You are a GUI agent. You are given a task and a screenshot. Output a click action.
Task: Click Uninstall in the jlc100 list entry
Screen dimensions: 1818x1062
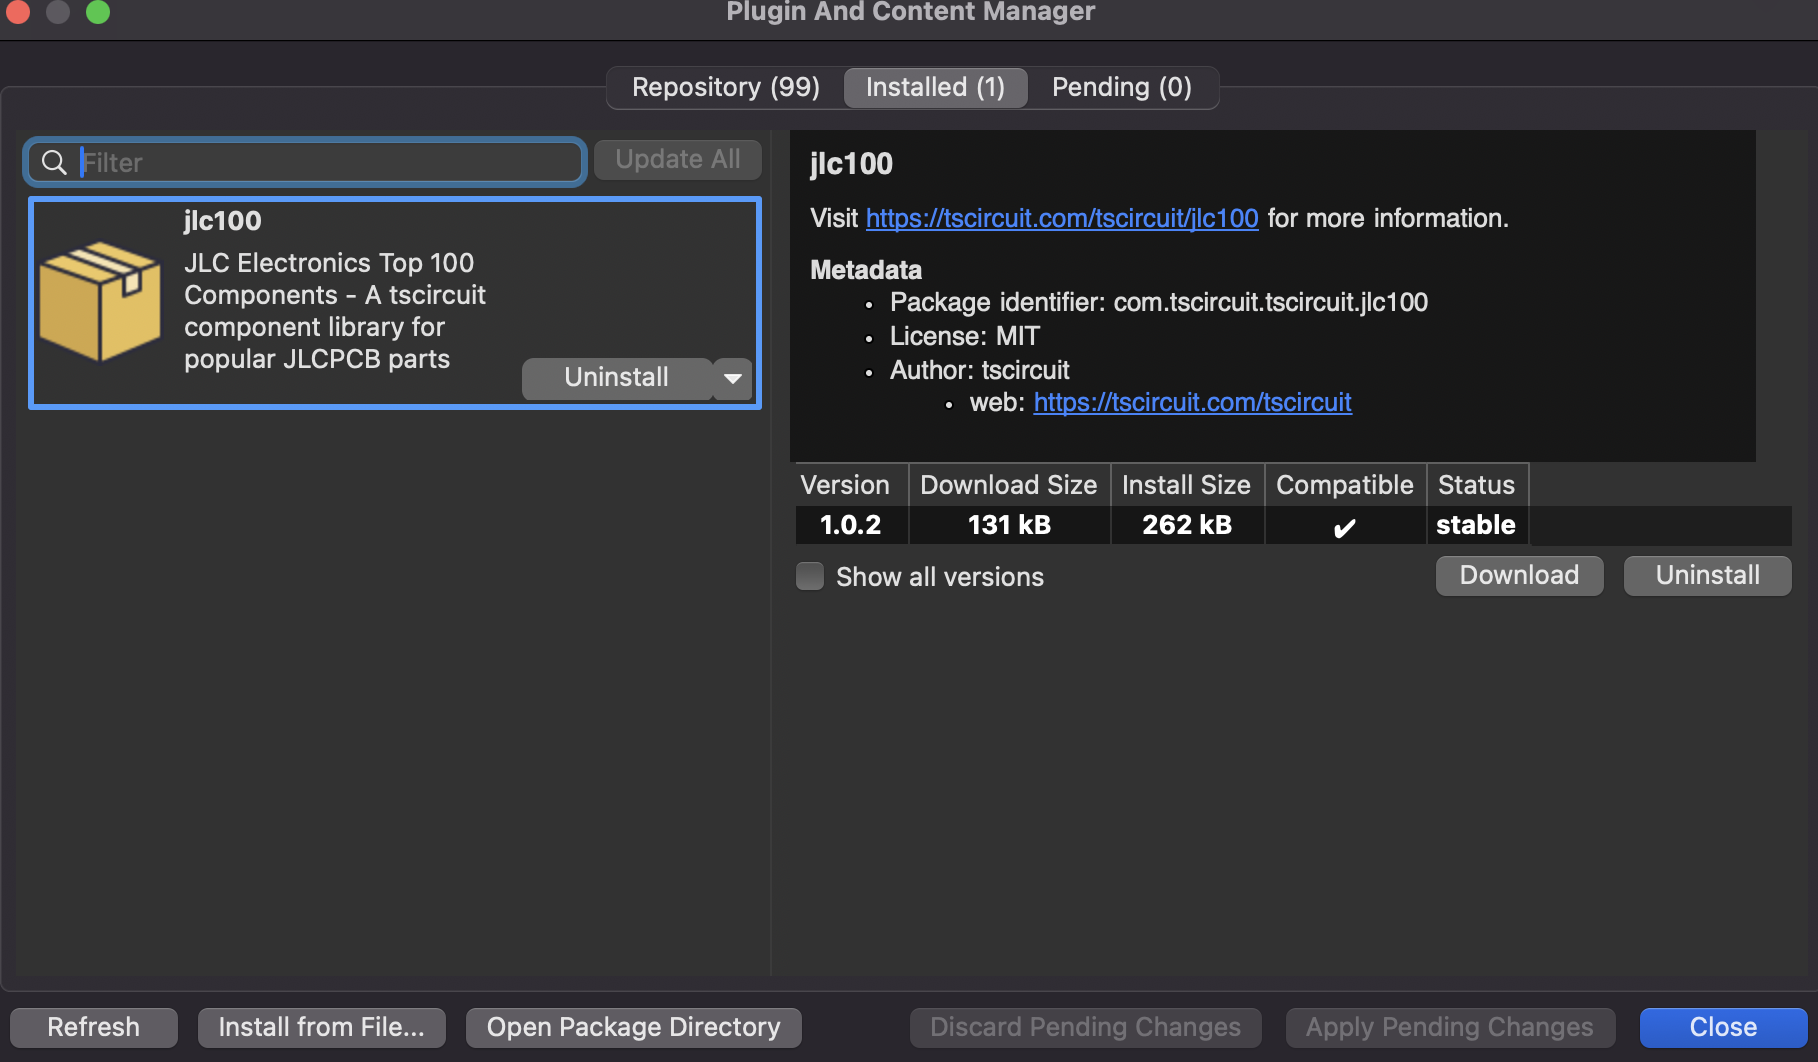pyautogui.click(x=616, y=378)
